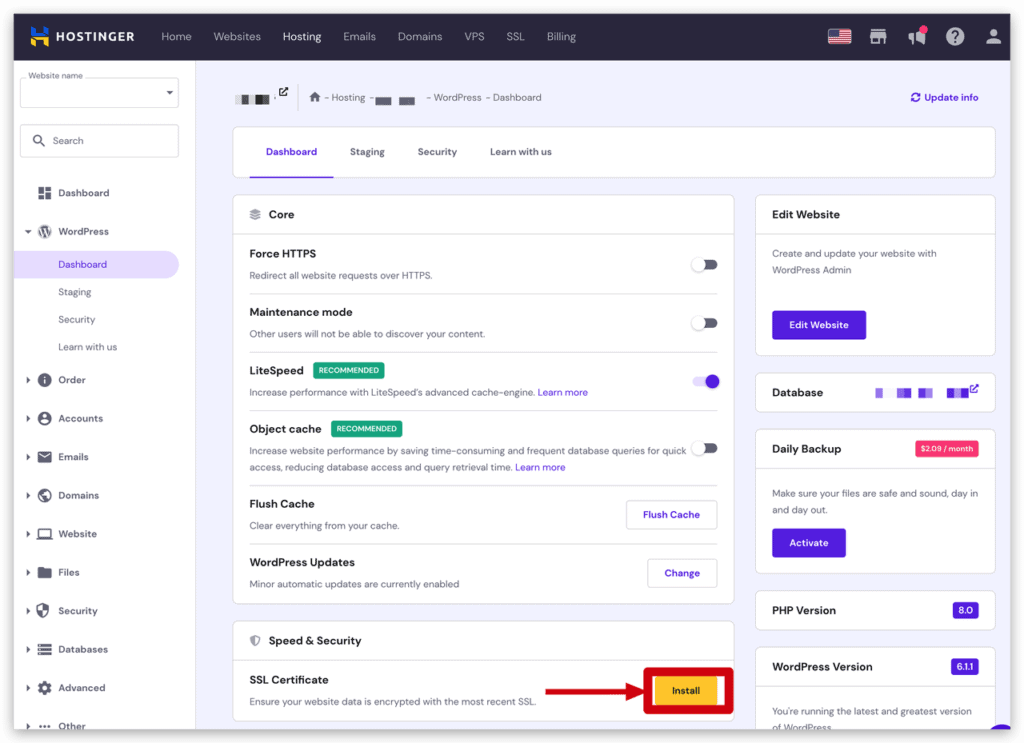
Task: Open the Website name dropdown
Action: [x=99, y=93]
